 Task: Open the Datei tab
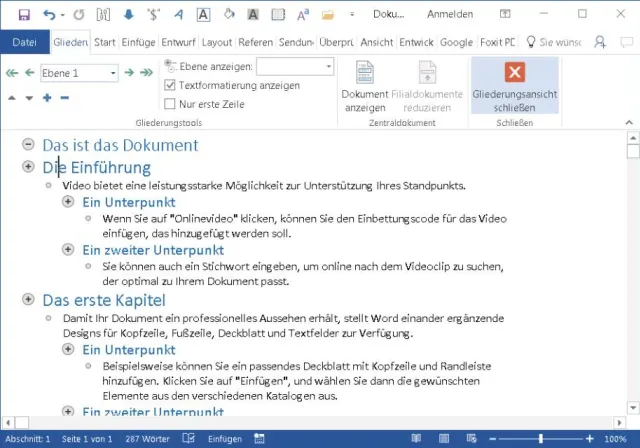25,43
